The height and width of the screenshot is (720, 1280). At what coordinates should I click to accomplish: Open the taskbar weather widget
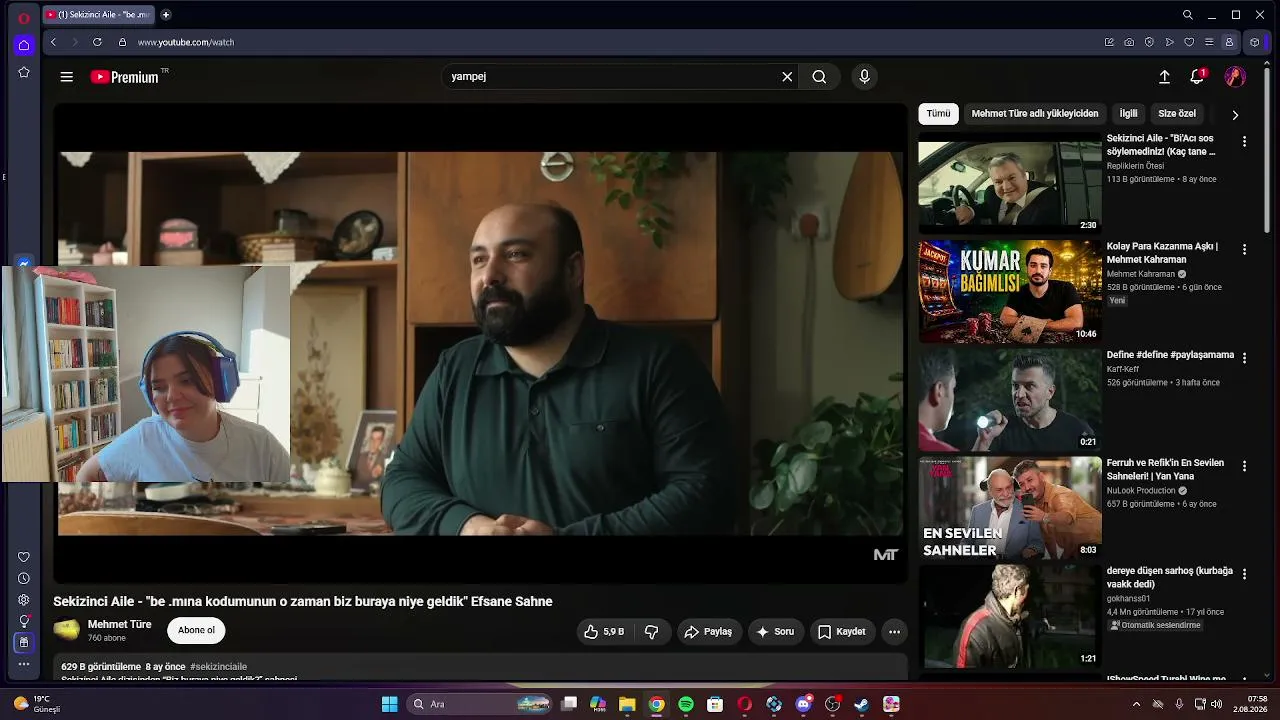tap(38, 704)
